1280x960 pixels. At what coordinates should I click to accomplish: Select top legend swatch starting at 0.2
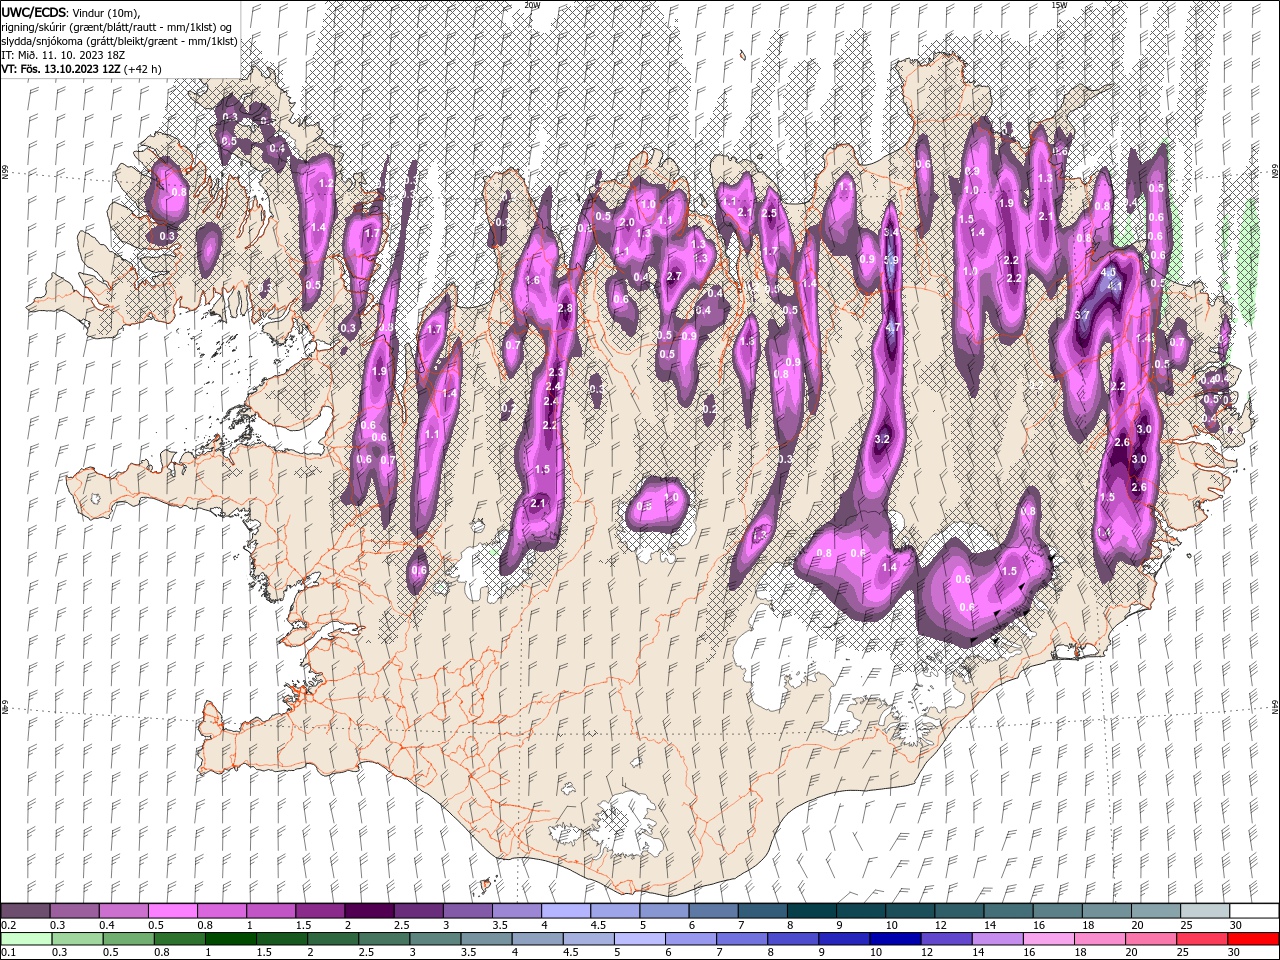(25, 911)
